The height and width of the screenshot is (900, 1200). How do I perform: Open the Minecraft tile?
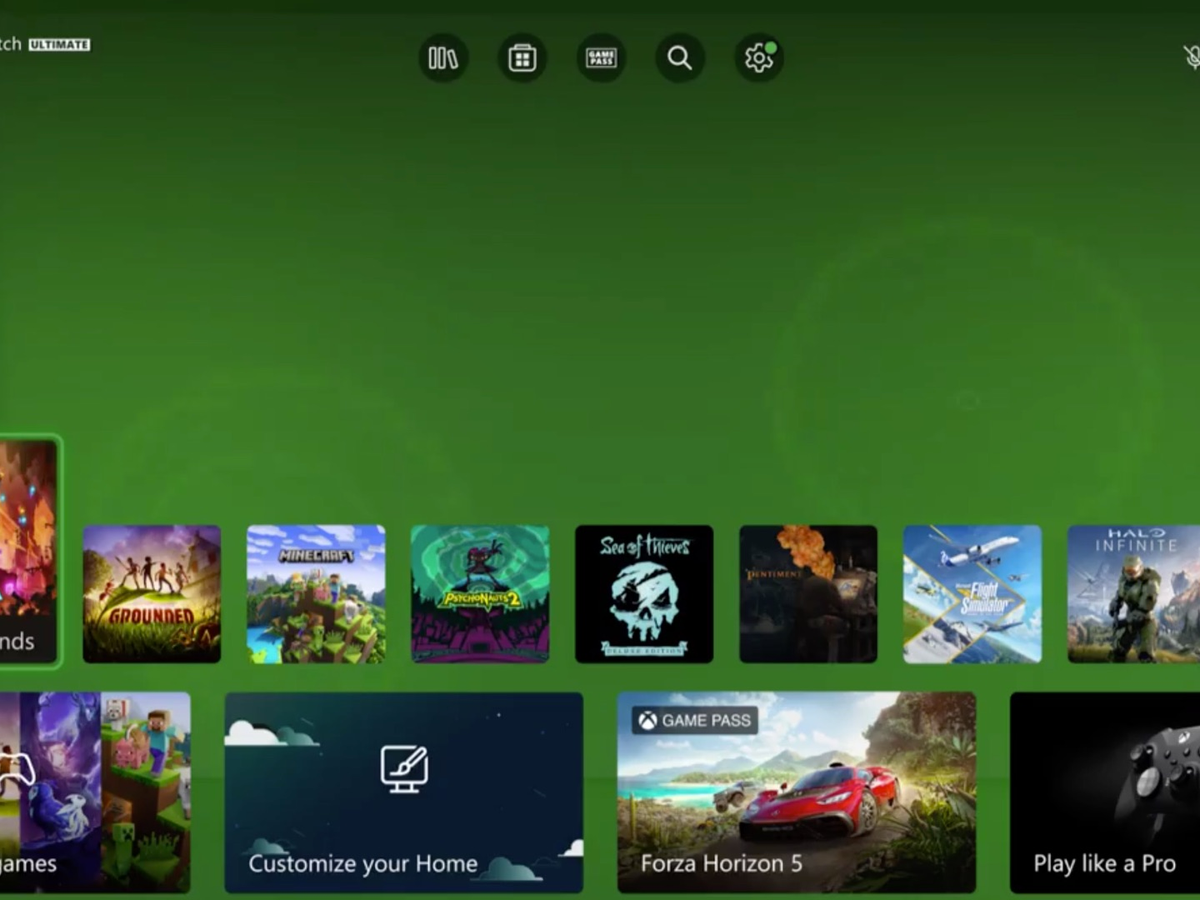[316, 594]
